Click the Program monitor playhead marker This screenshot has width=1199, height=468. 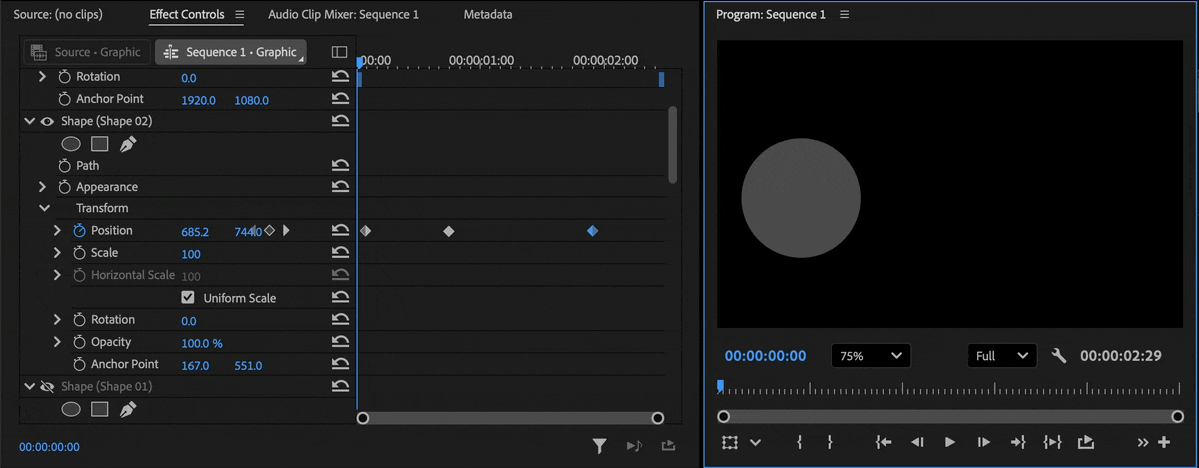pos(720,386)
